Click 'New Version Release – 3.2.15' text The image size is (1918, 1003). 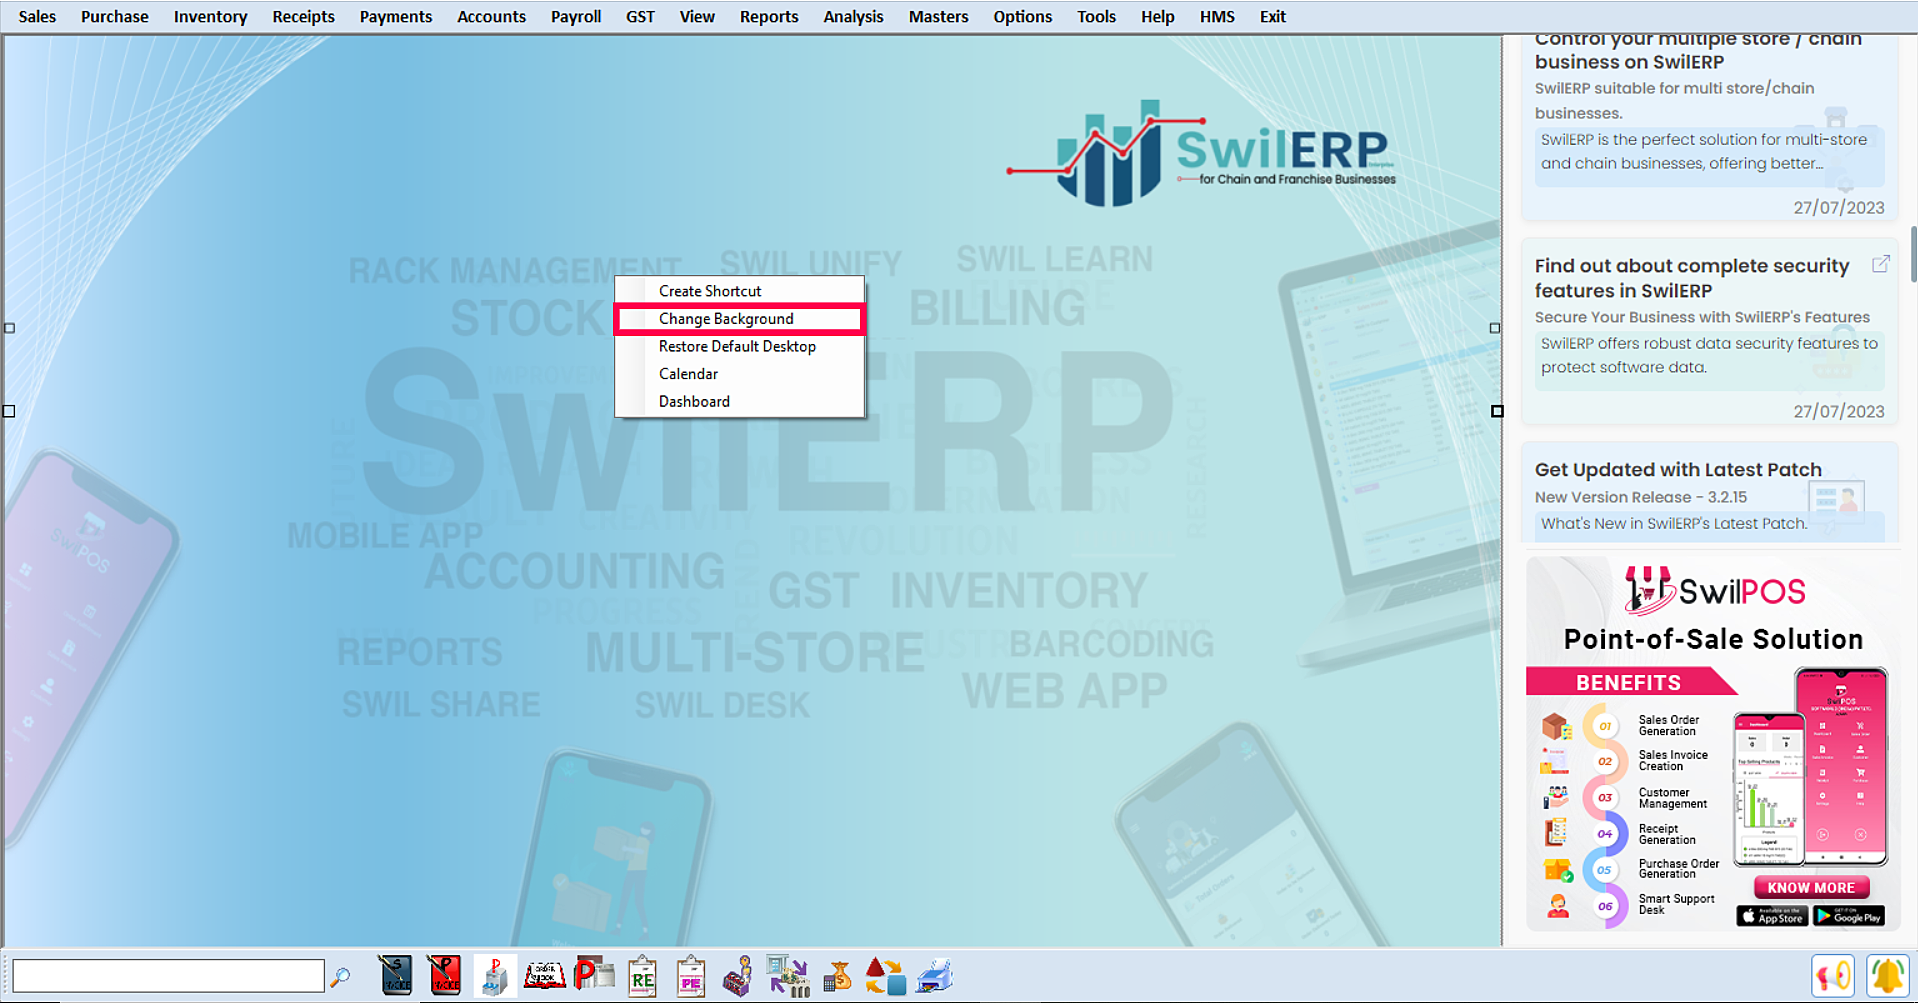click(x=1641, y=497)
